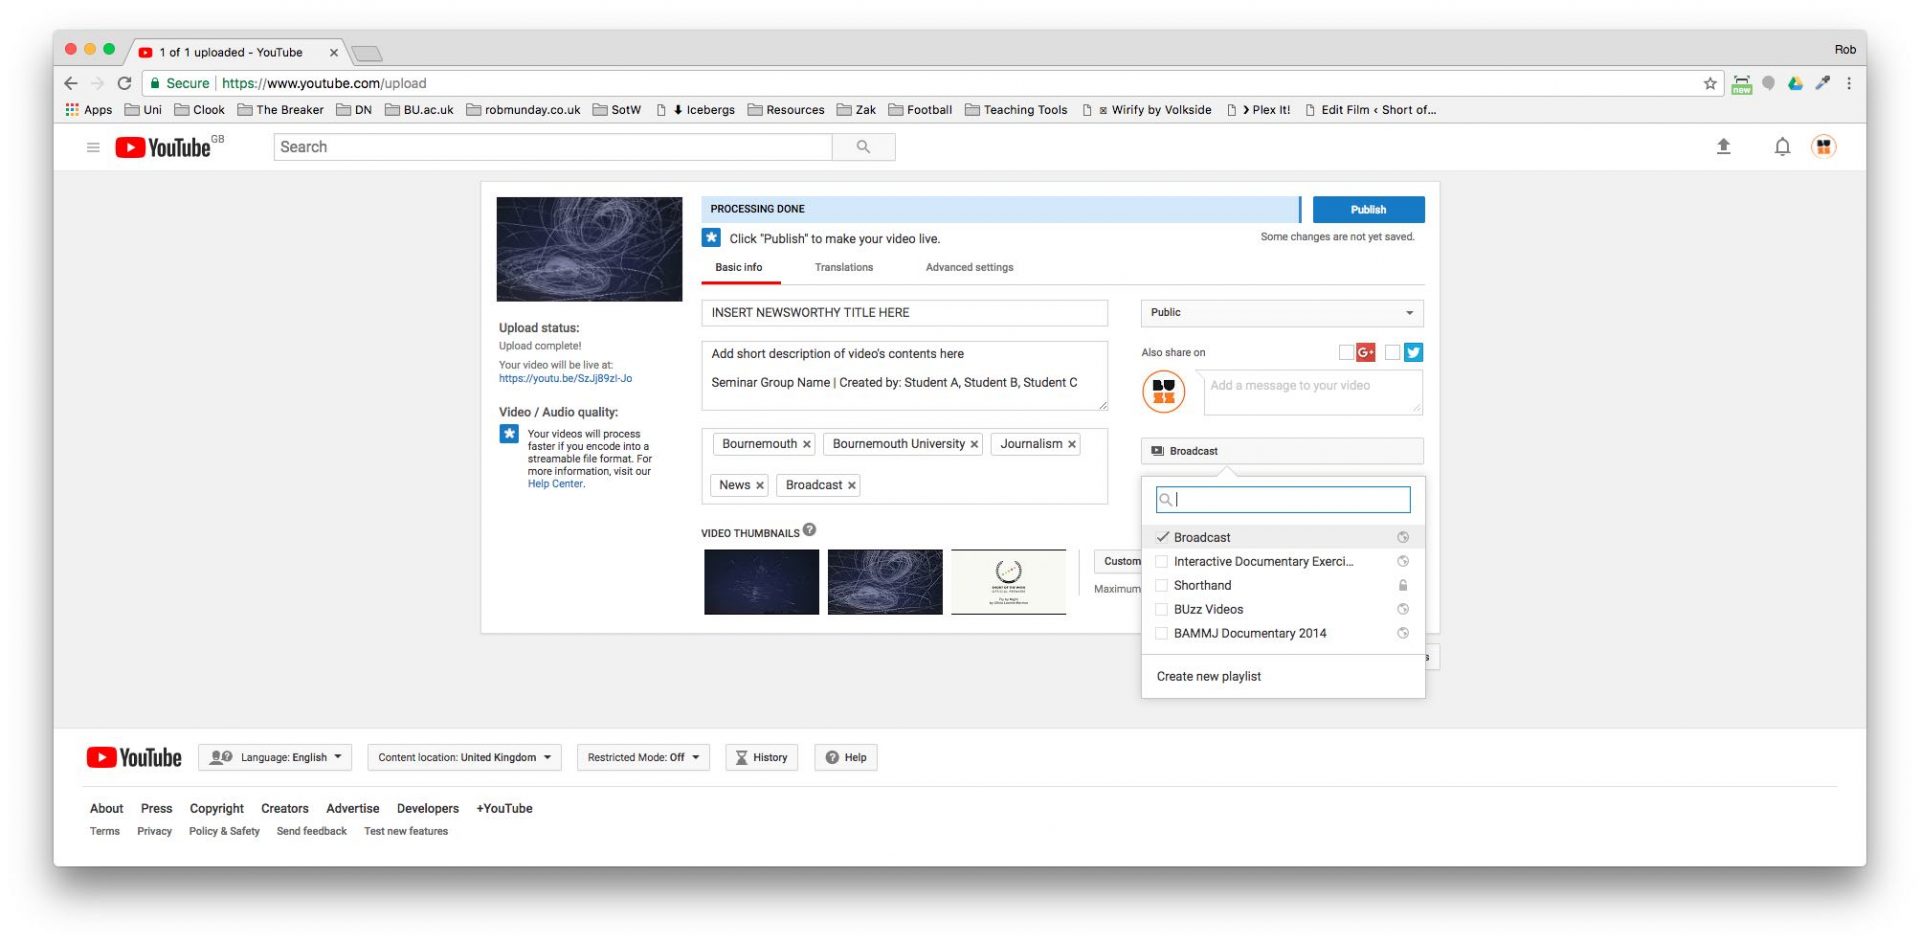The image size is (1920, 943).
Task: Enable sharing on Google+ checkbox
Action: tap(1346, 352)
